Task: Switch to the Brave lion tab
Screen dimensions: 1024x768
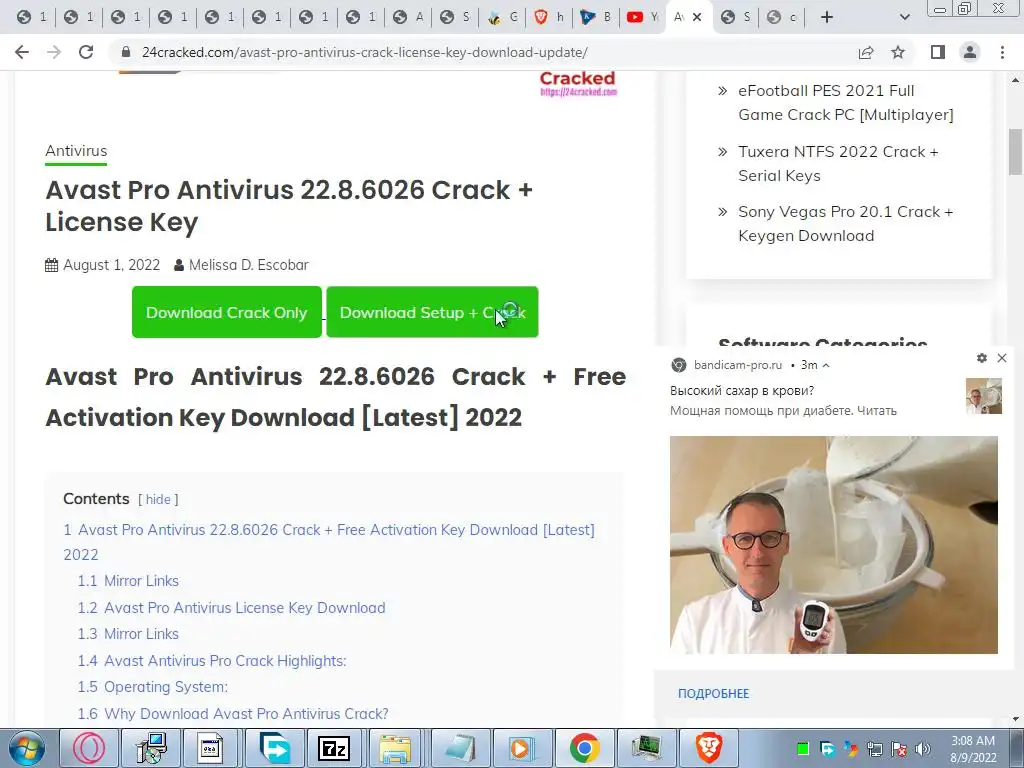Action: 549,17
